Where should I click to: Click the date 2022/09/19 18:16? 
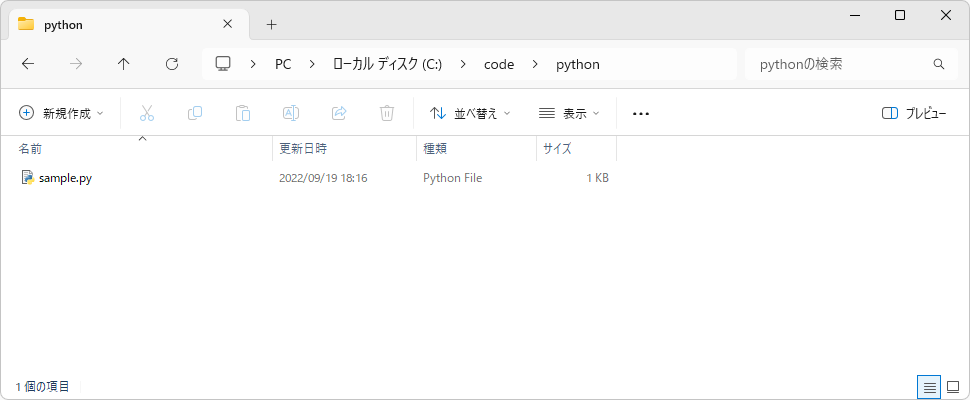point(324,178)
